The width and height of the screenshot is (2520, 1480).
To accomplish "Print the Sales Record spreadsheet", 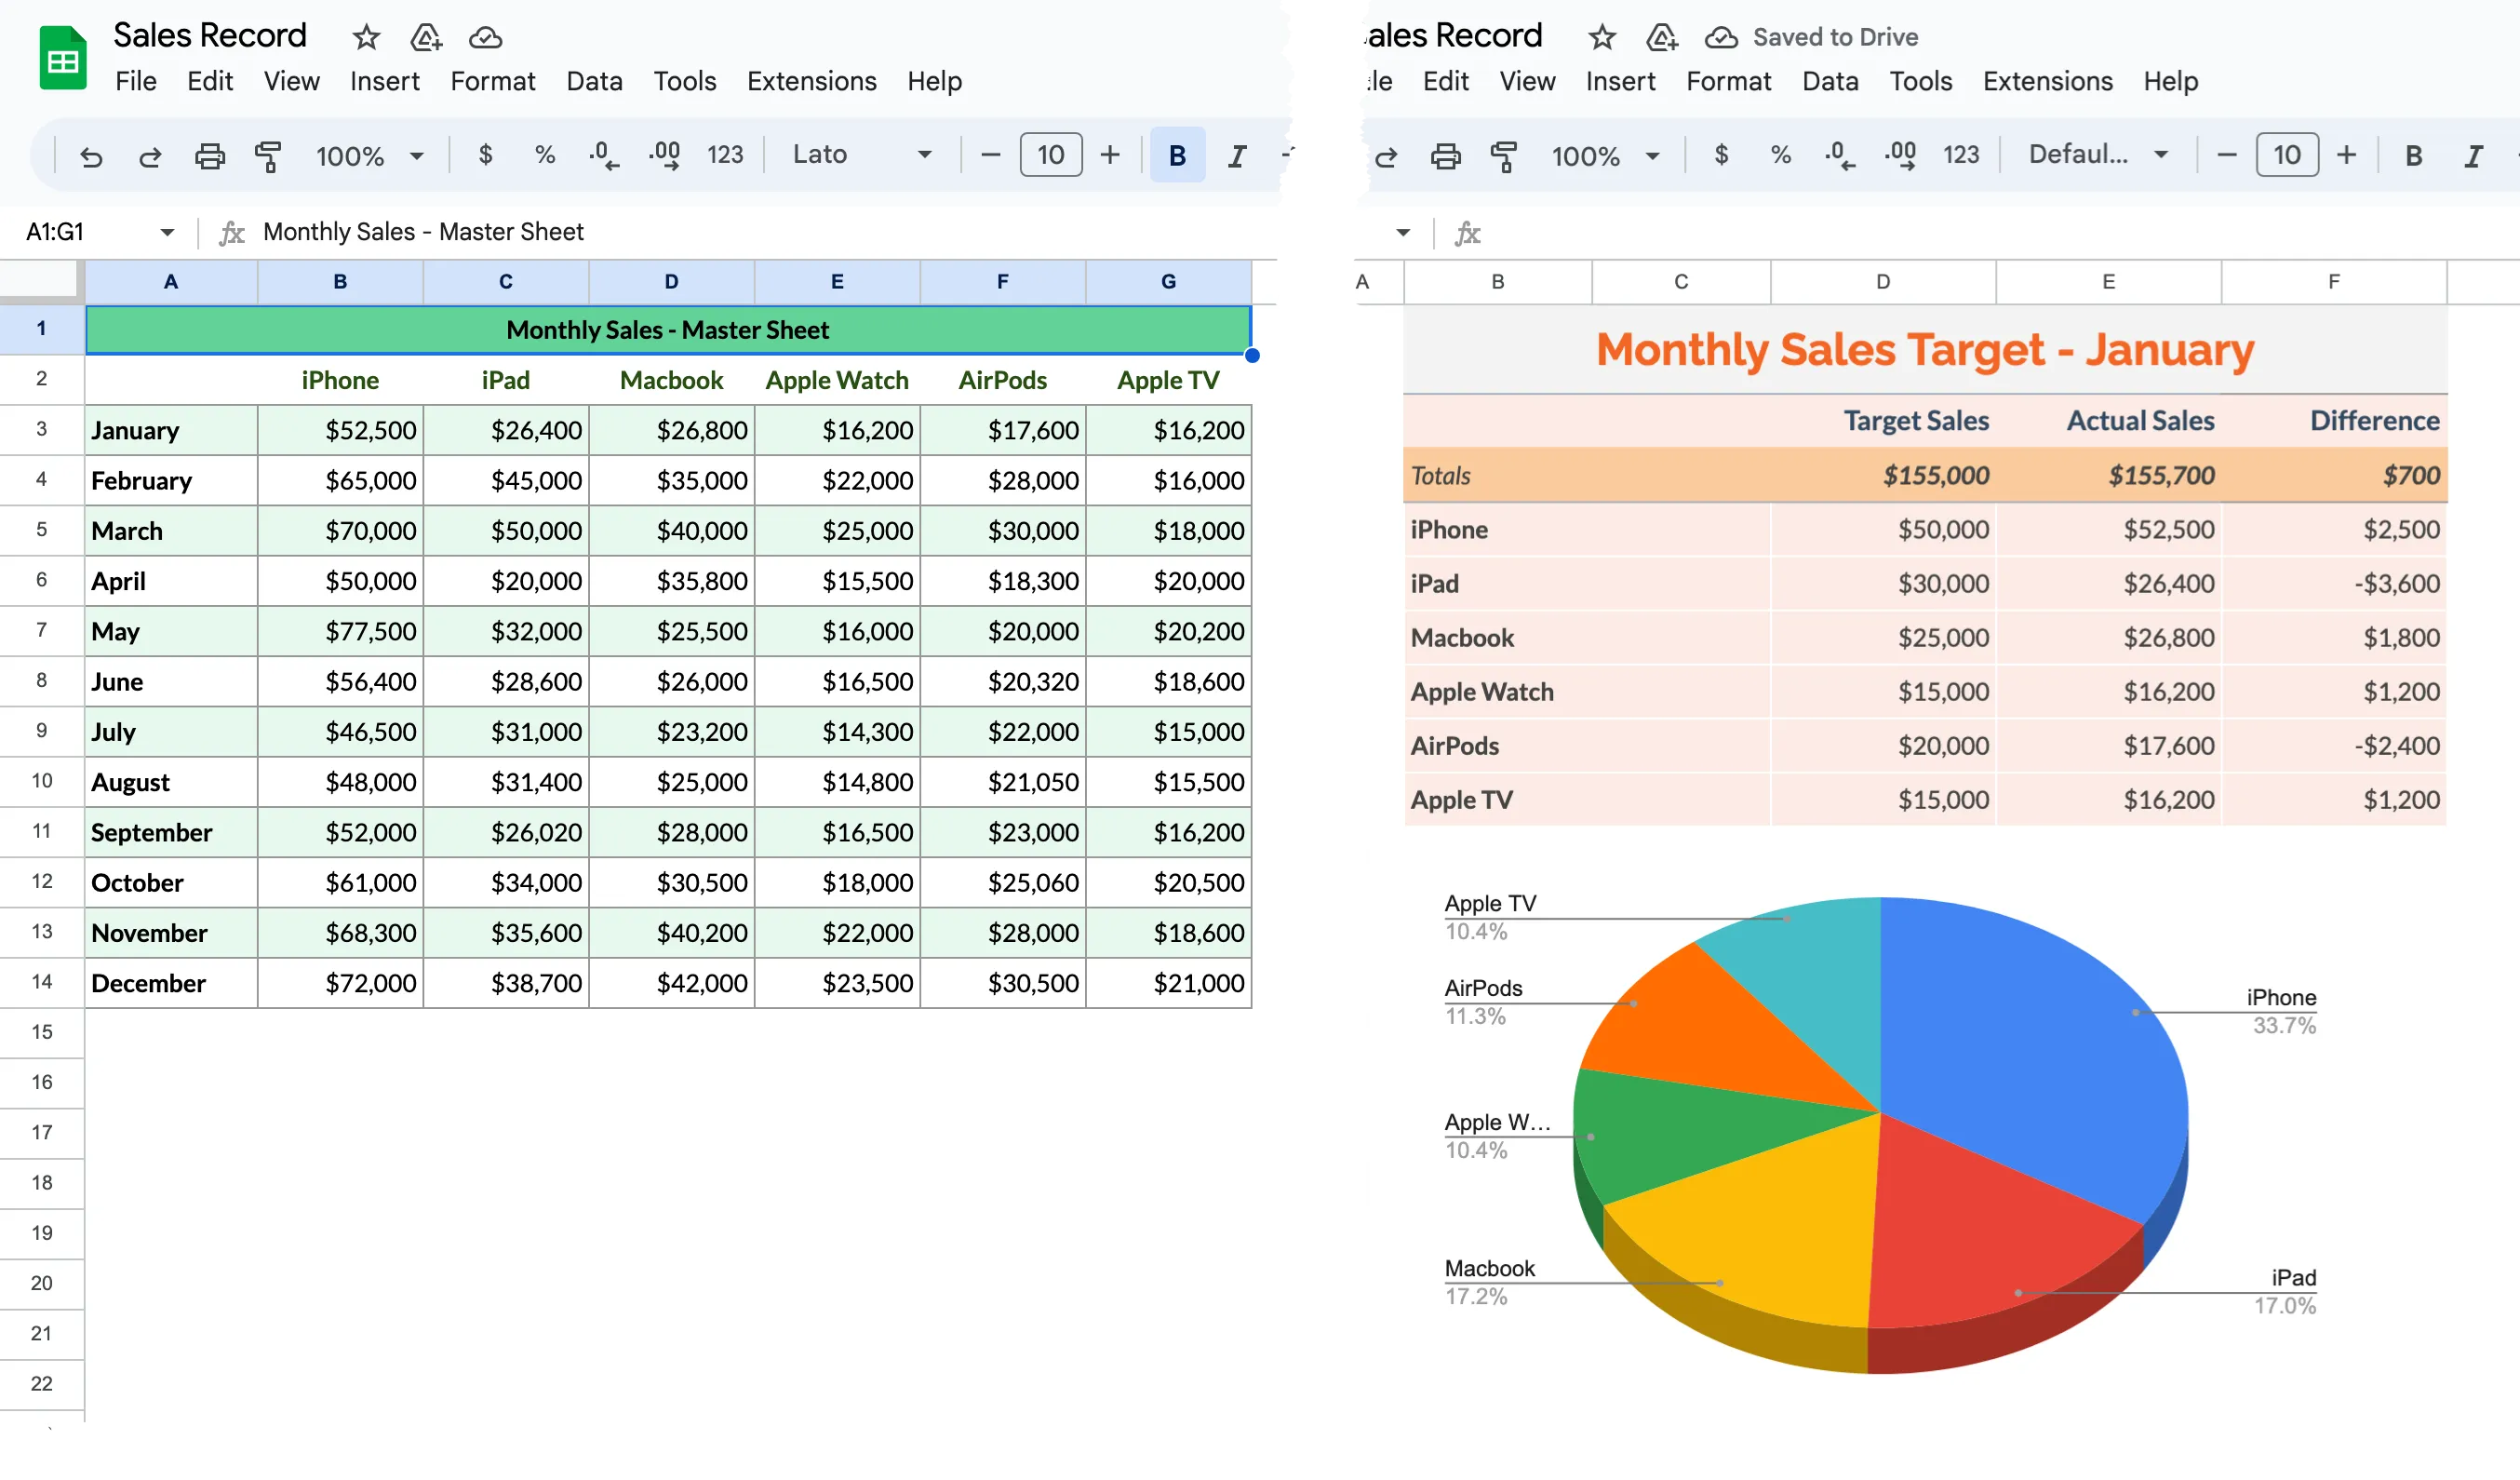I will tap(210, 156).
